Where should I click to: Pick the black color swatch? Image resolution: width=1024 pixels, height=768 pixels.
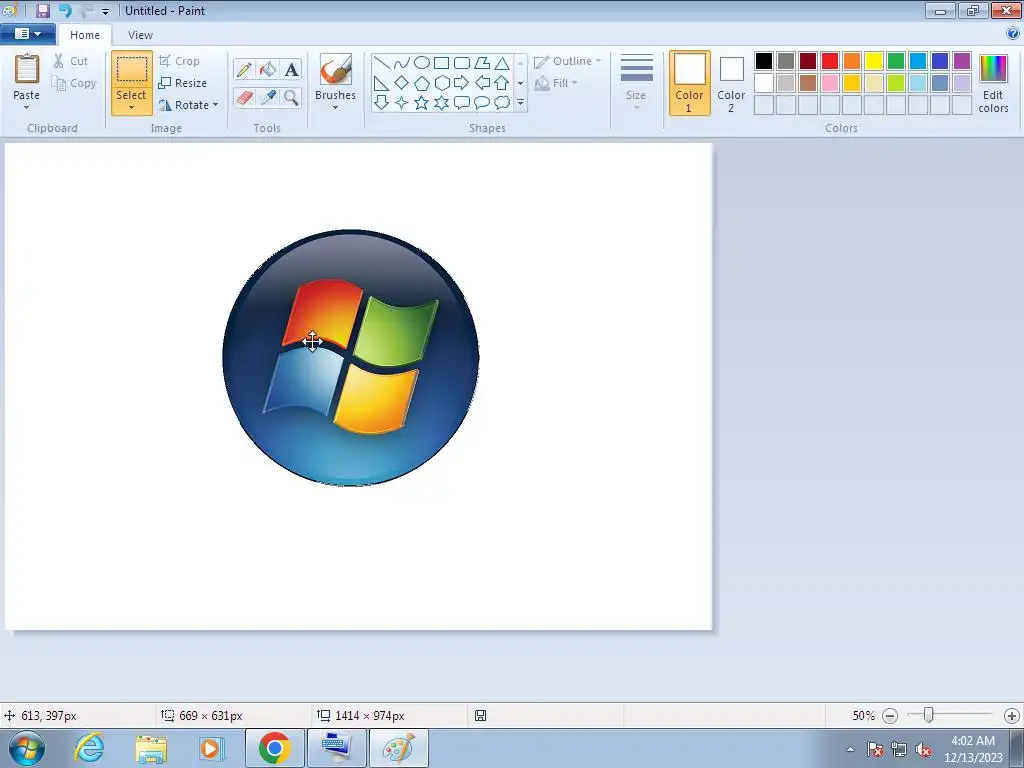click(x=763, y=61)
